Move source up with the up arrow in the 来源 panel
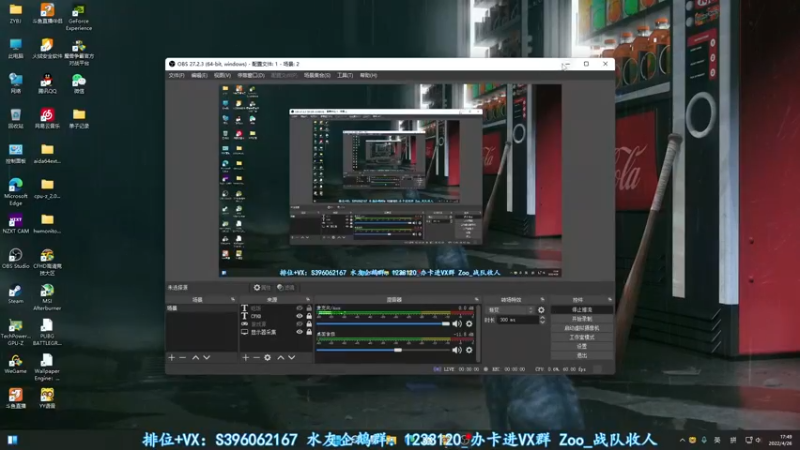800x450 pixels. coord(281,358)
